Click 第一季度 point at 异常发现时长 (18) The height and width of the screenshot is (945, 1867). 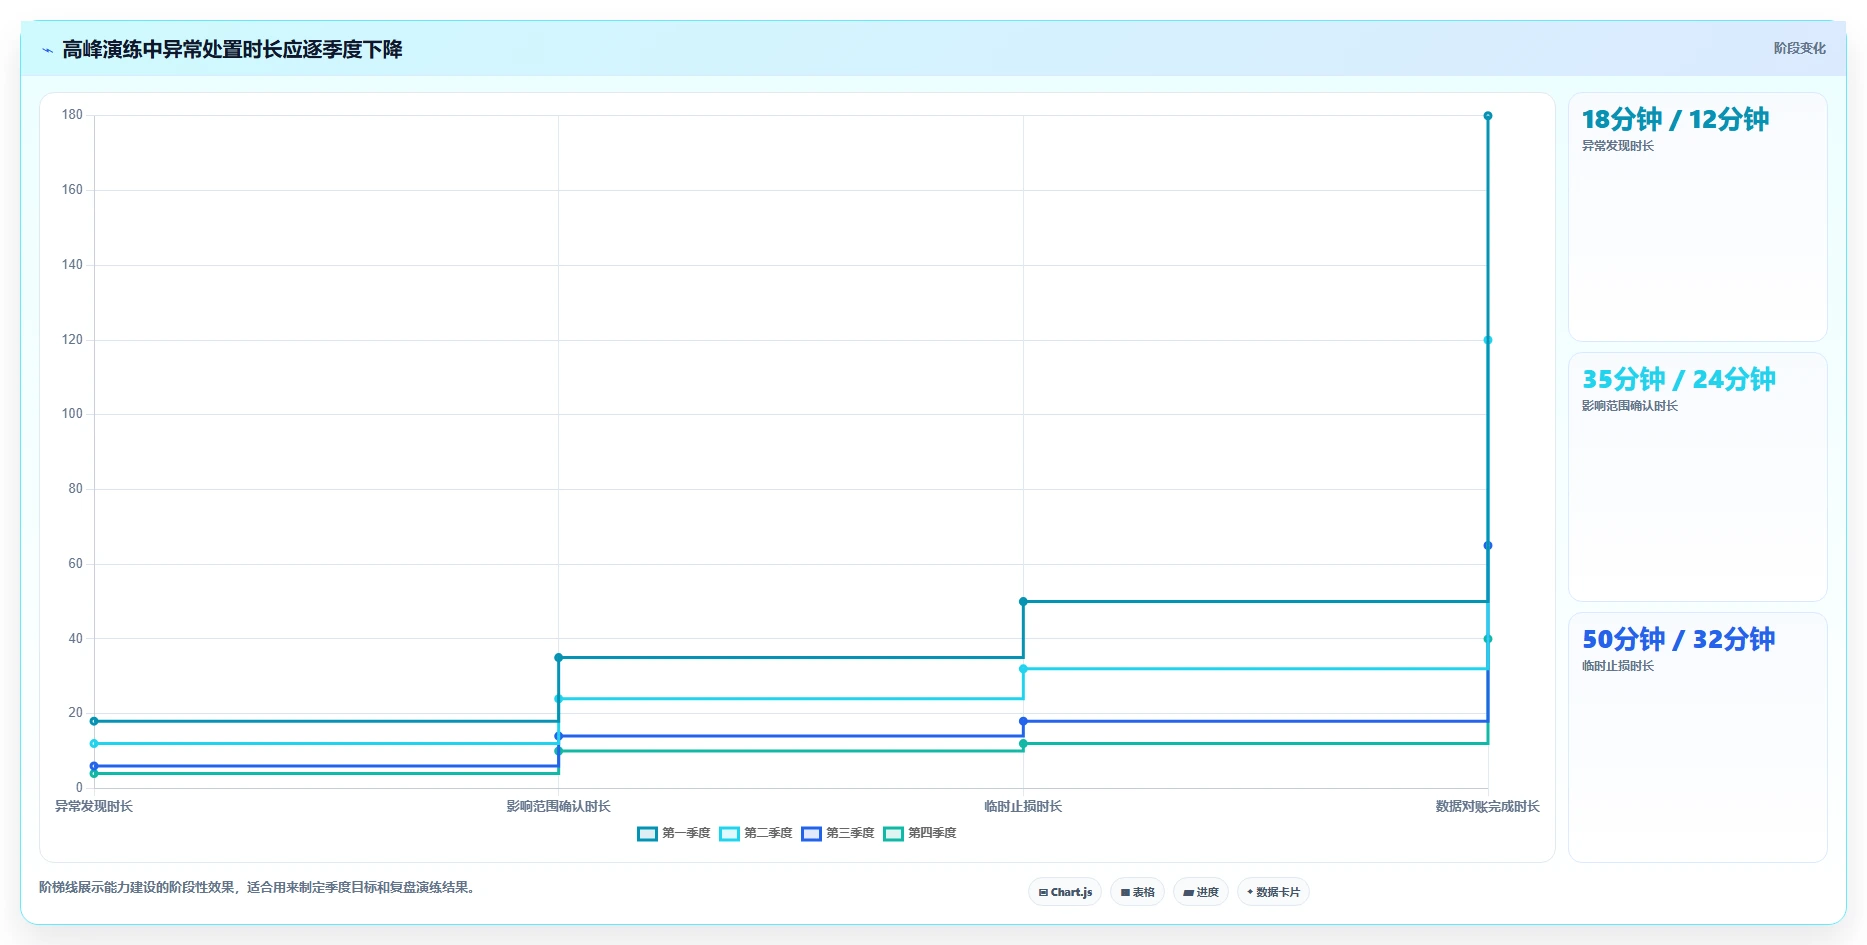point(94,721)
